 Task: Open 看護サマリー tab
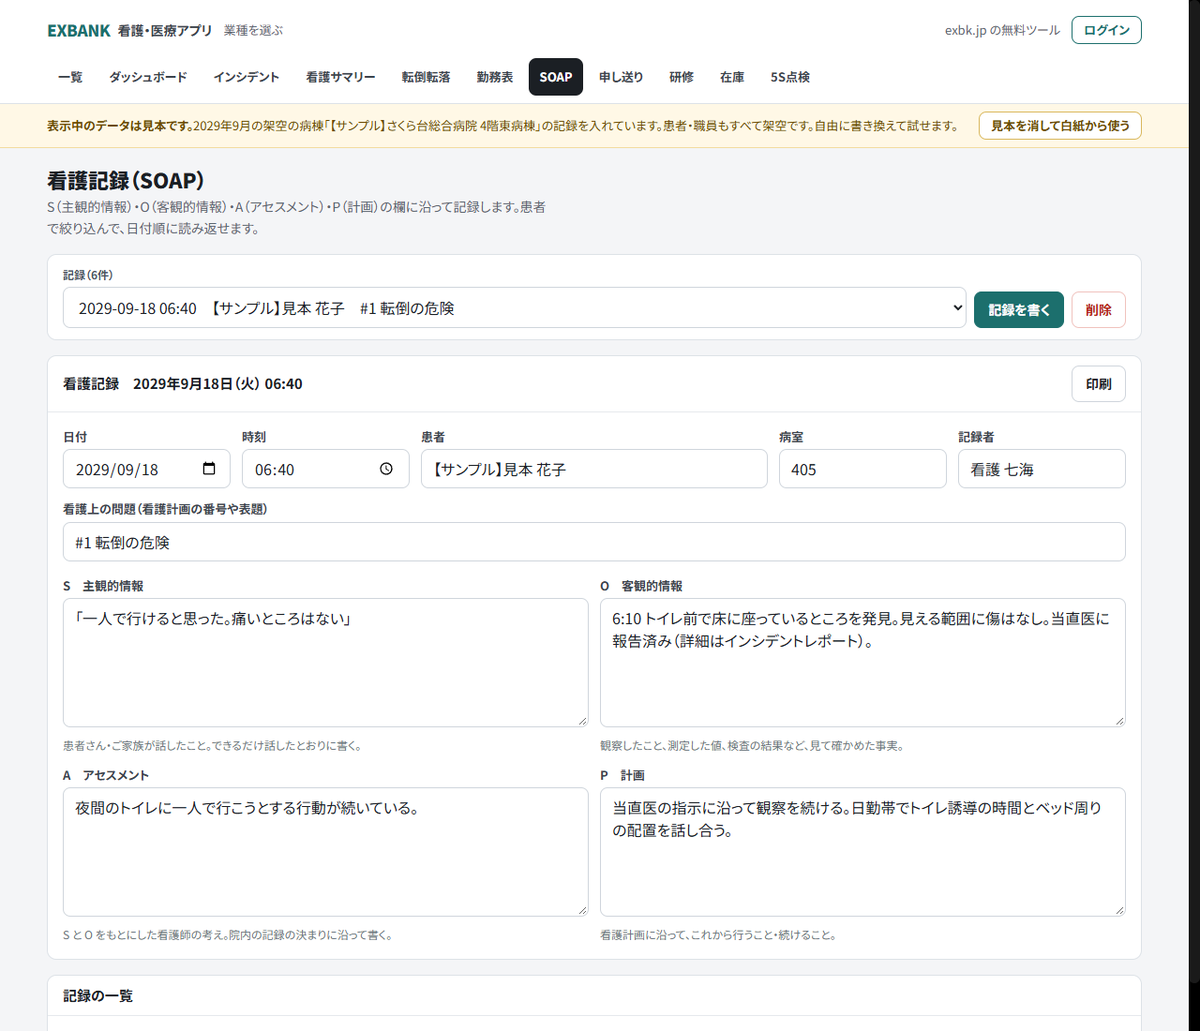point(341,77)
